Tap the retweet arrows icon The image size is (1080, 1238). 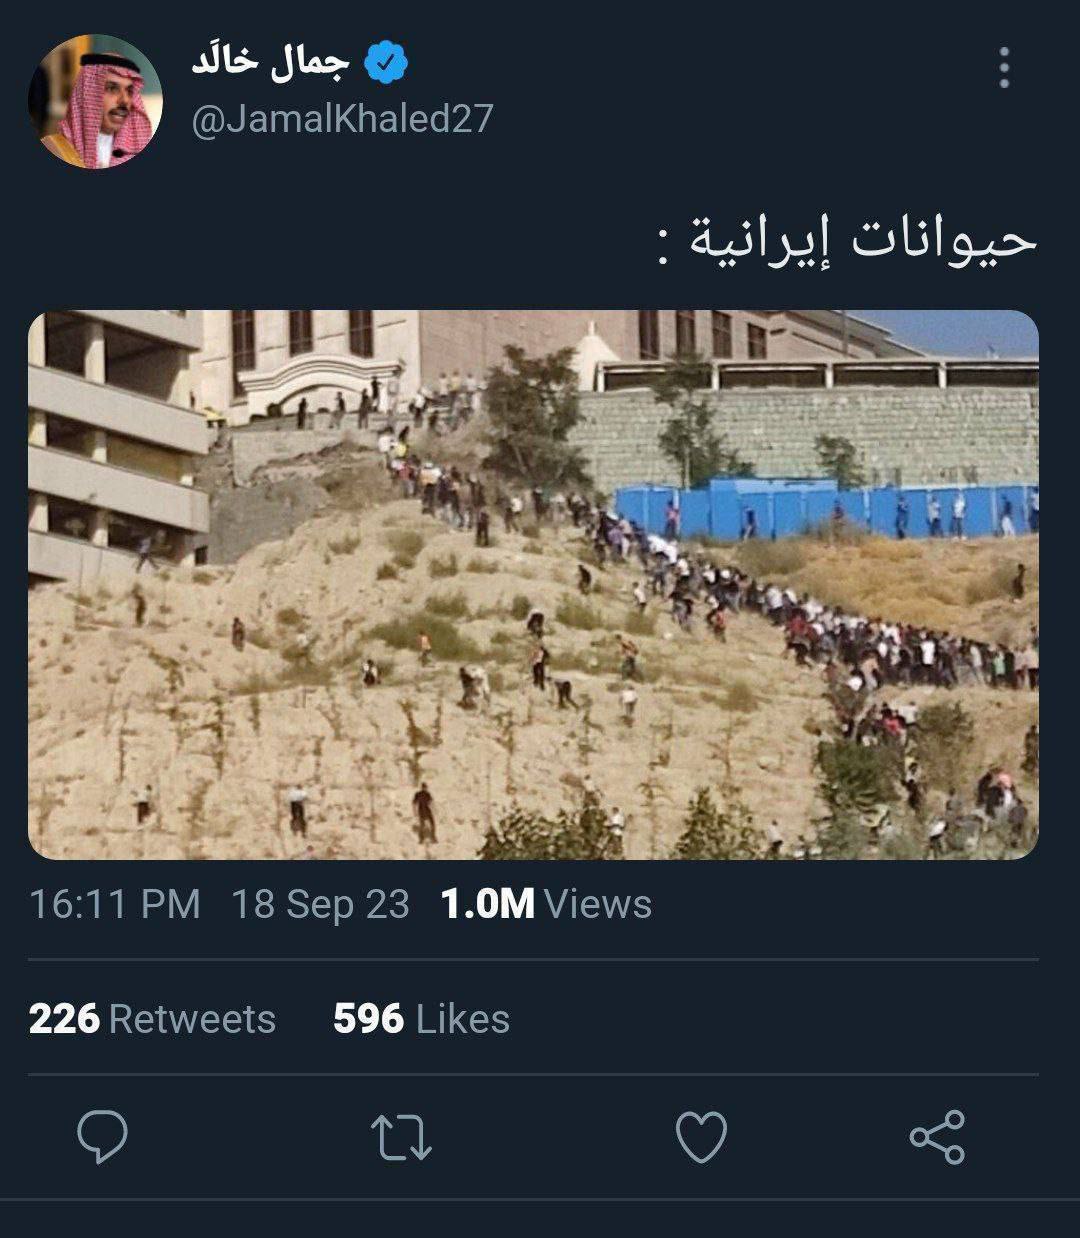click(x=401, y=1138)
